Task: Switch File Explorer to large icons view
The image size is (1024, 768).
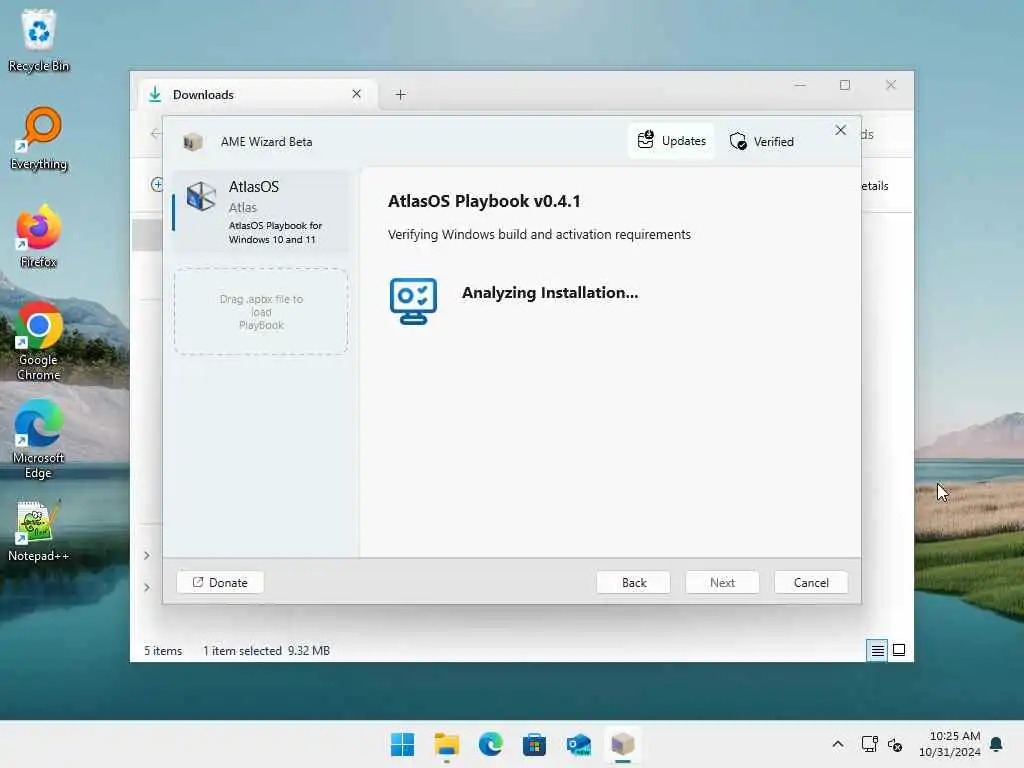Action: [899, 650]
